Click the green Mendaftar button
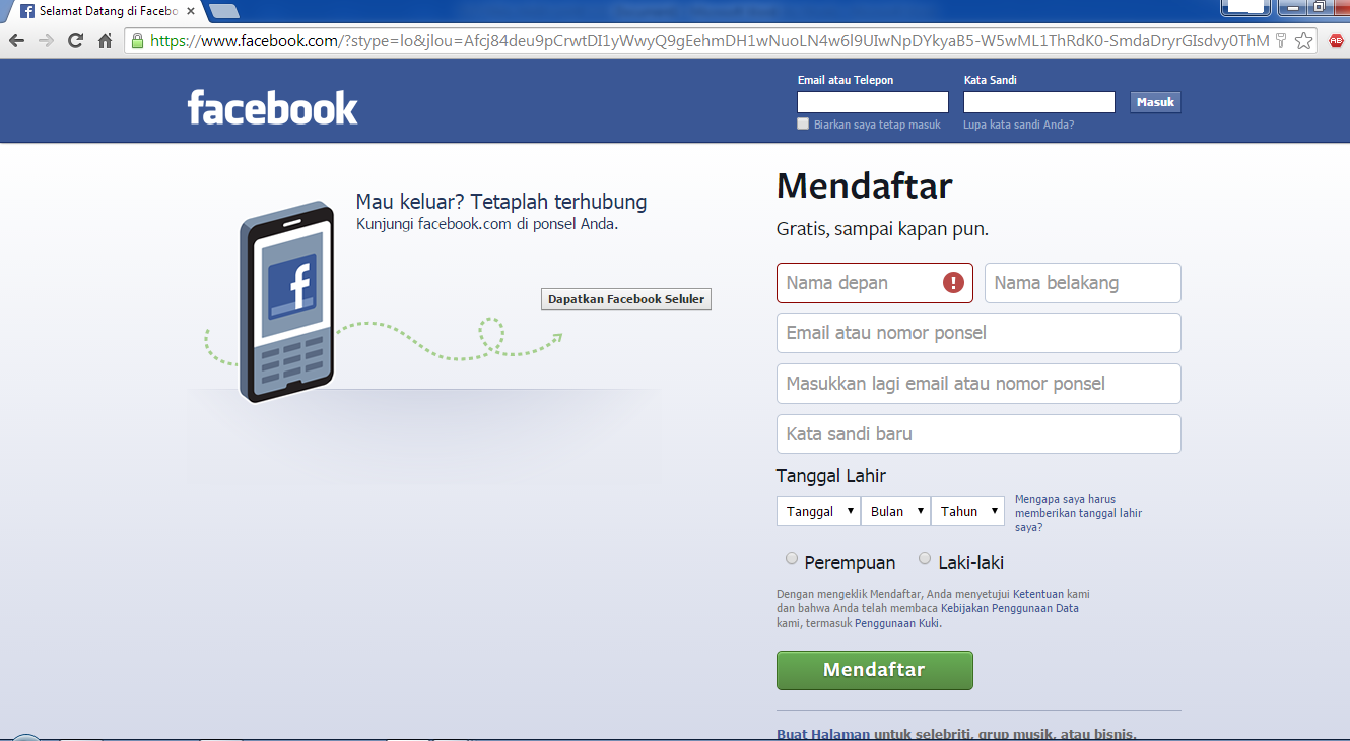This screenshot has width=1350, height=741. point(874,670)
